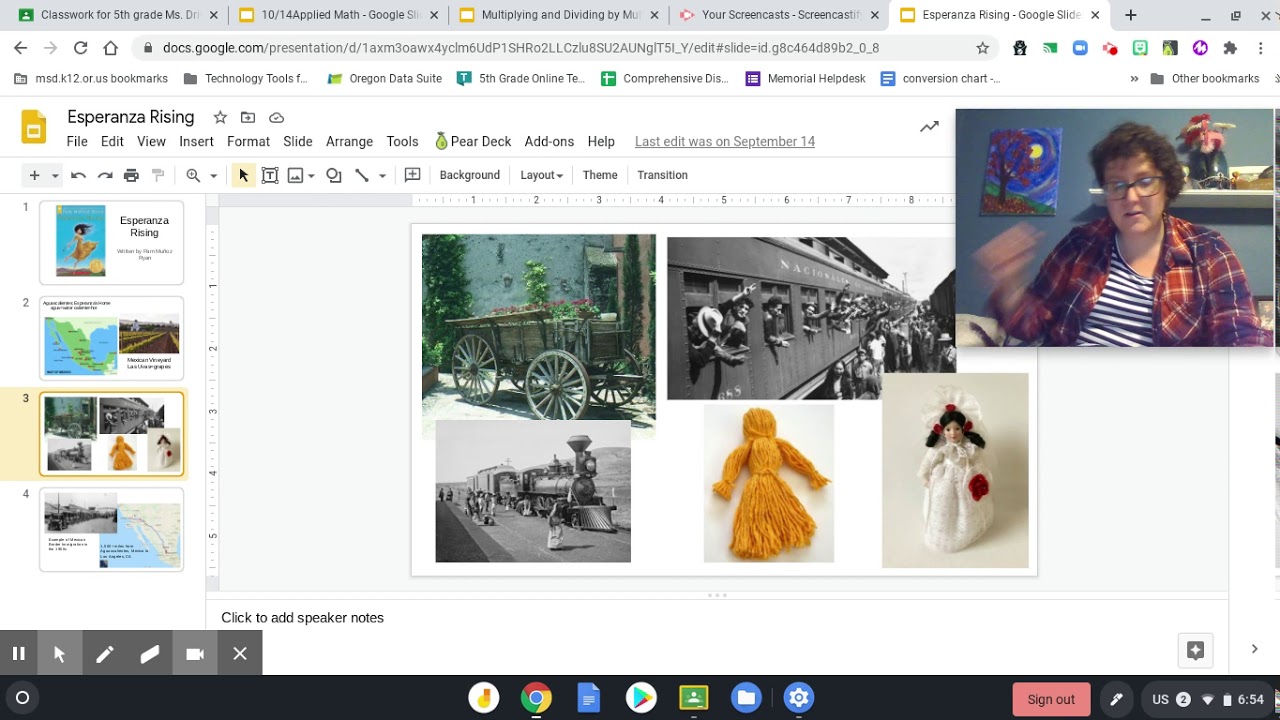Expand the new slide layout arrow
Screen dimensions: 1280x720
click(x=55, y=176)
